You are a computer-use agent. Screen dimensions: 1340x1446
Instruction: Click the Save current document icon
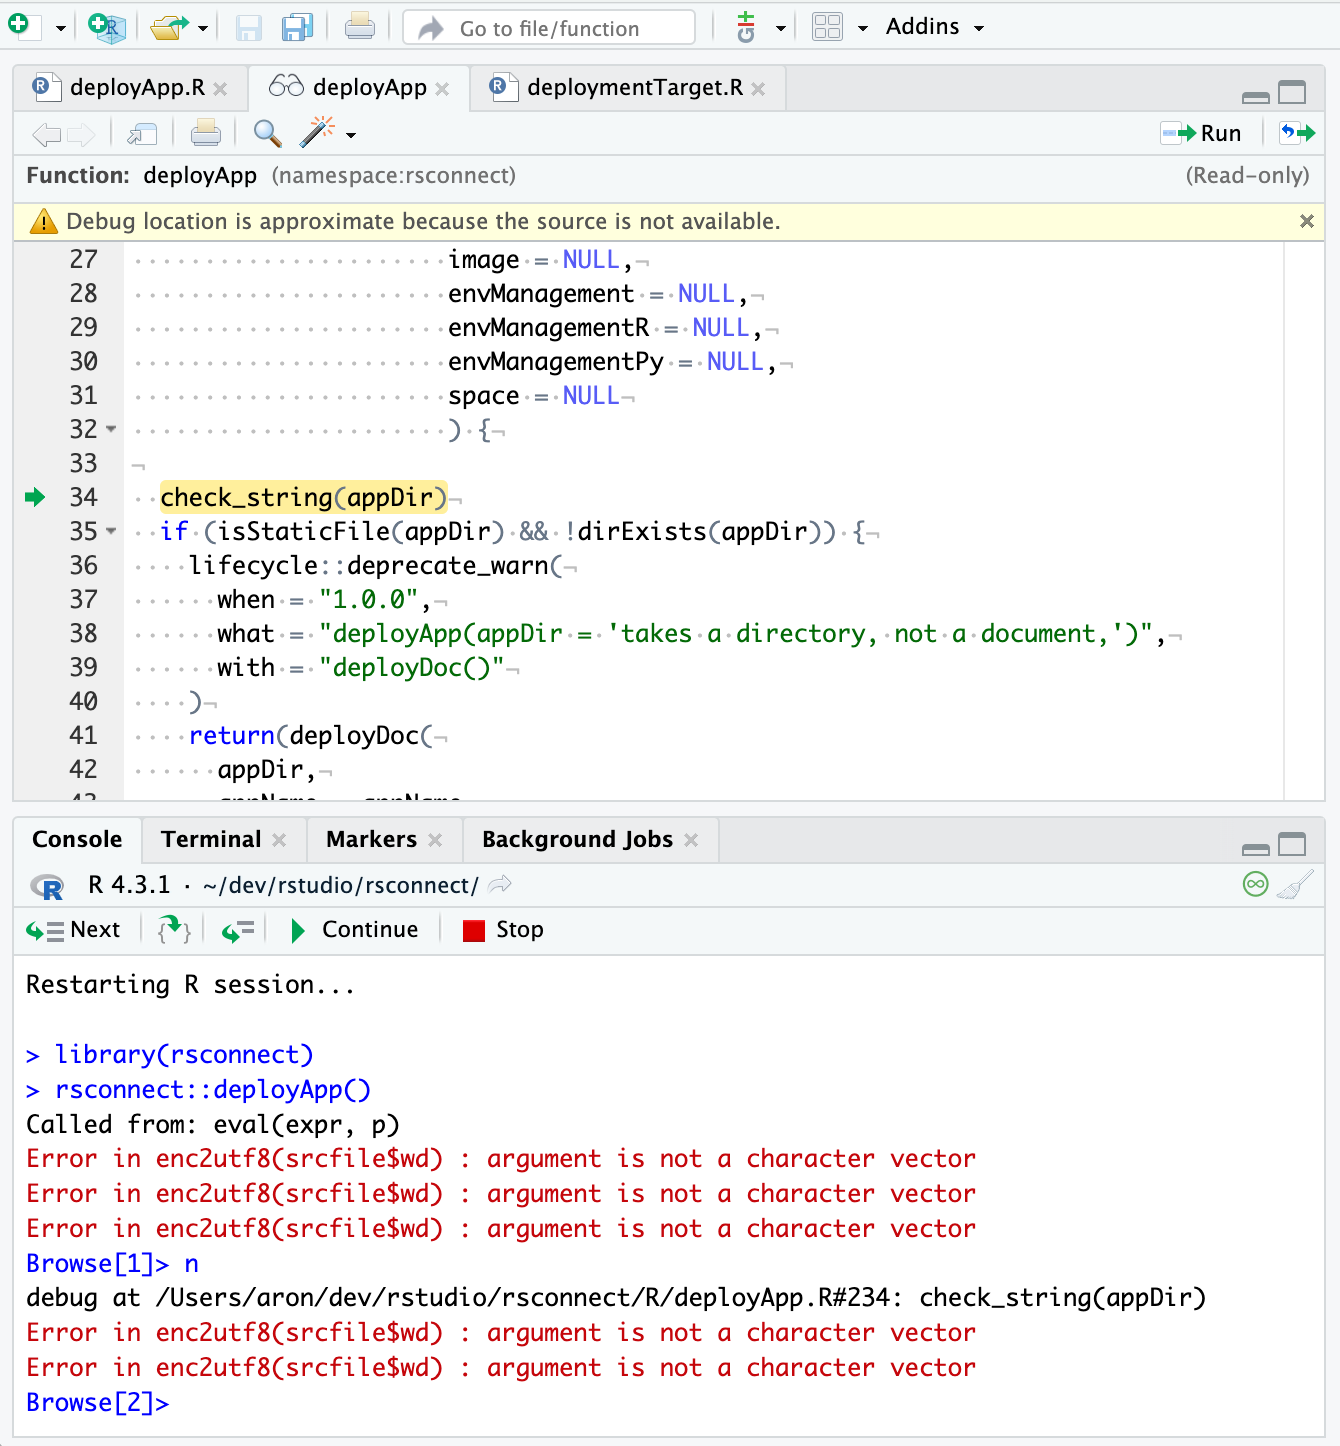(x=248, y=27)
